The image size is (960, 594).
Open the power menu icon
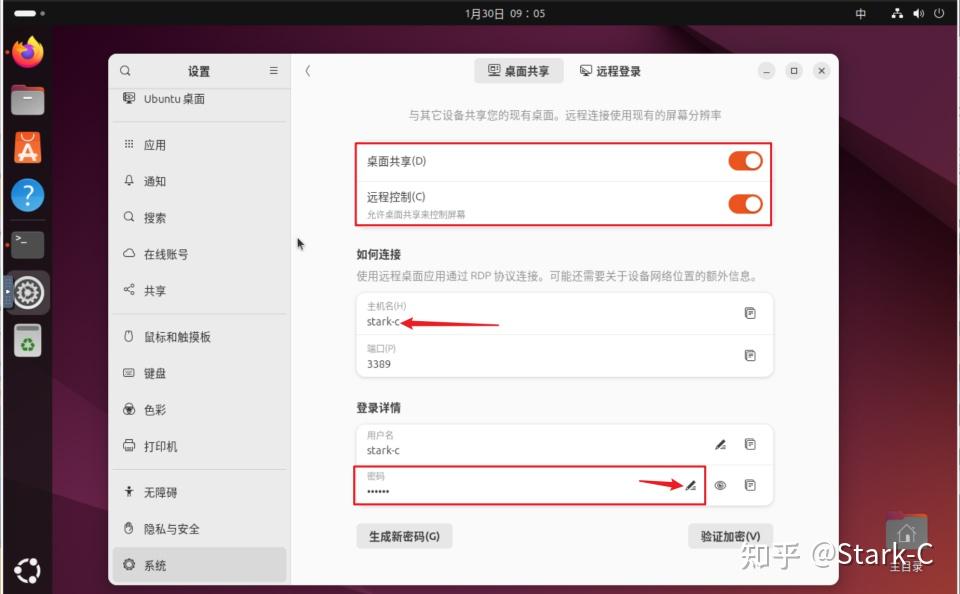[x=939, y=13]
